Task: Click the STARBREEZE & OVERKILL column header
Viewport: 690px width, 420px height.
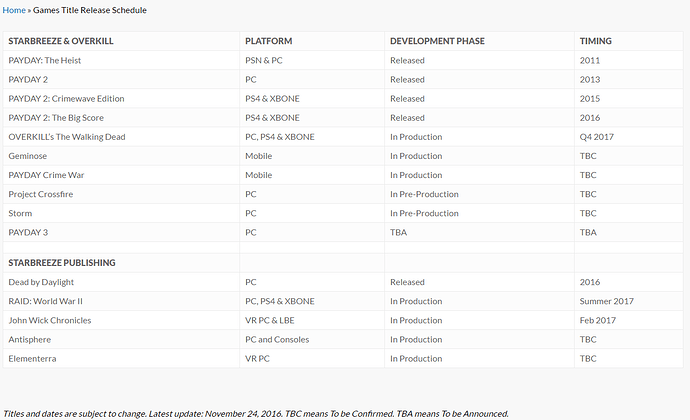Action: pos(61,41)
